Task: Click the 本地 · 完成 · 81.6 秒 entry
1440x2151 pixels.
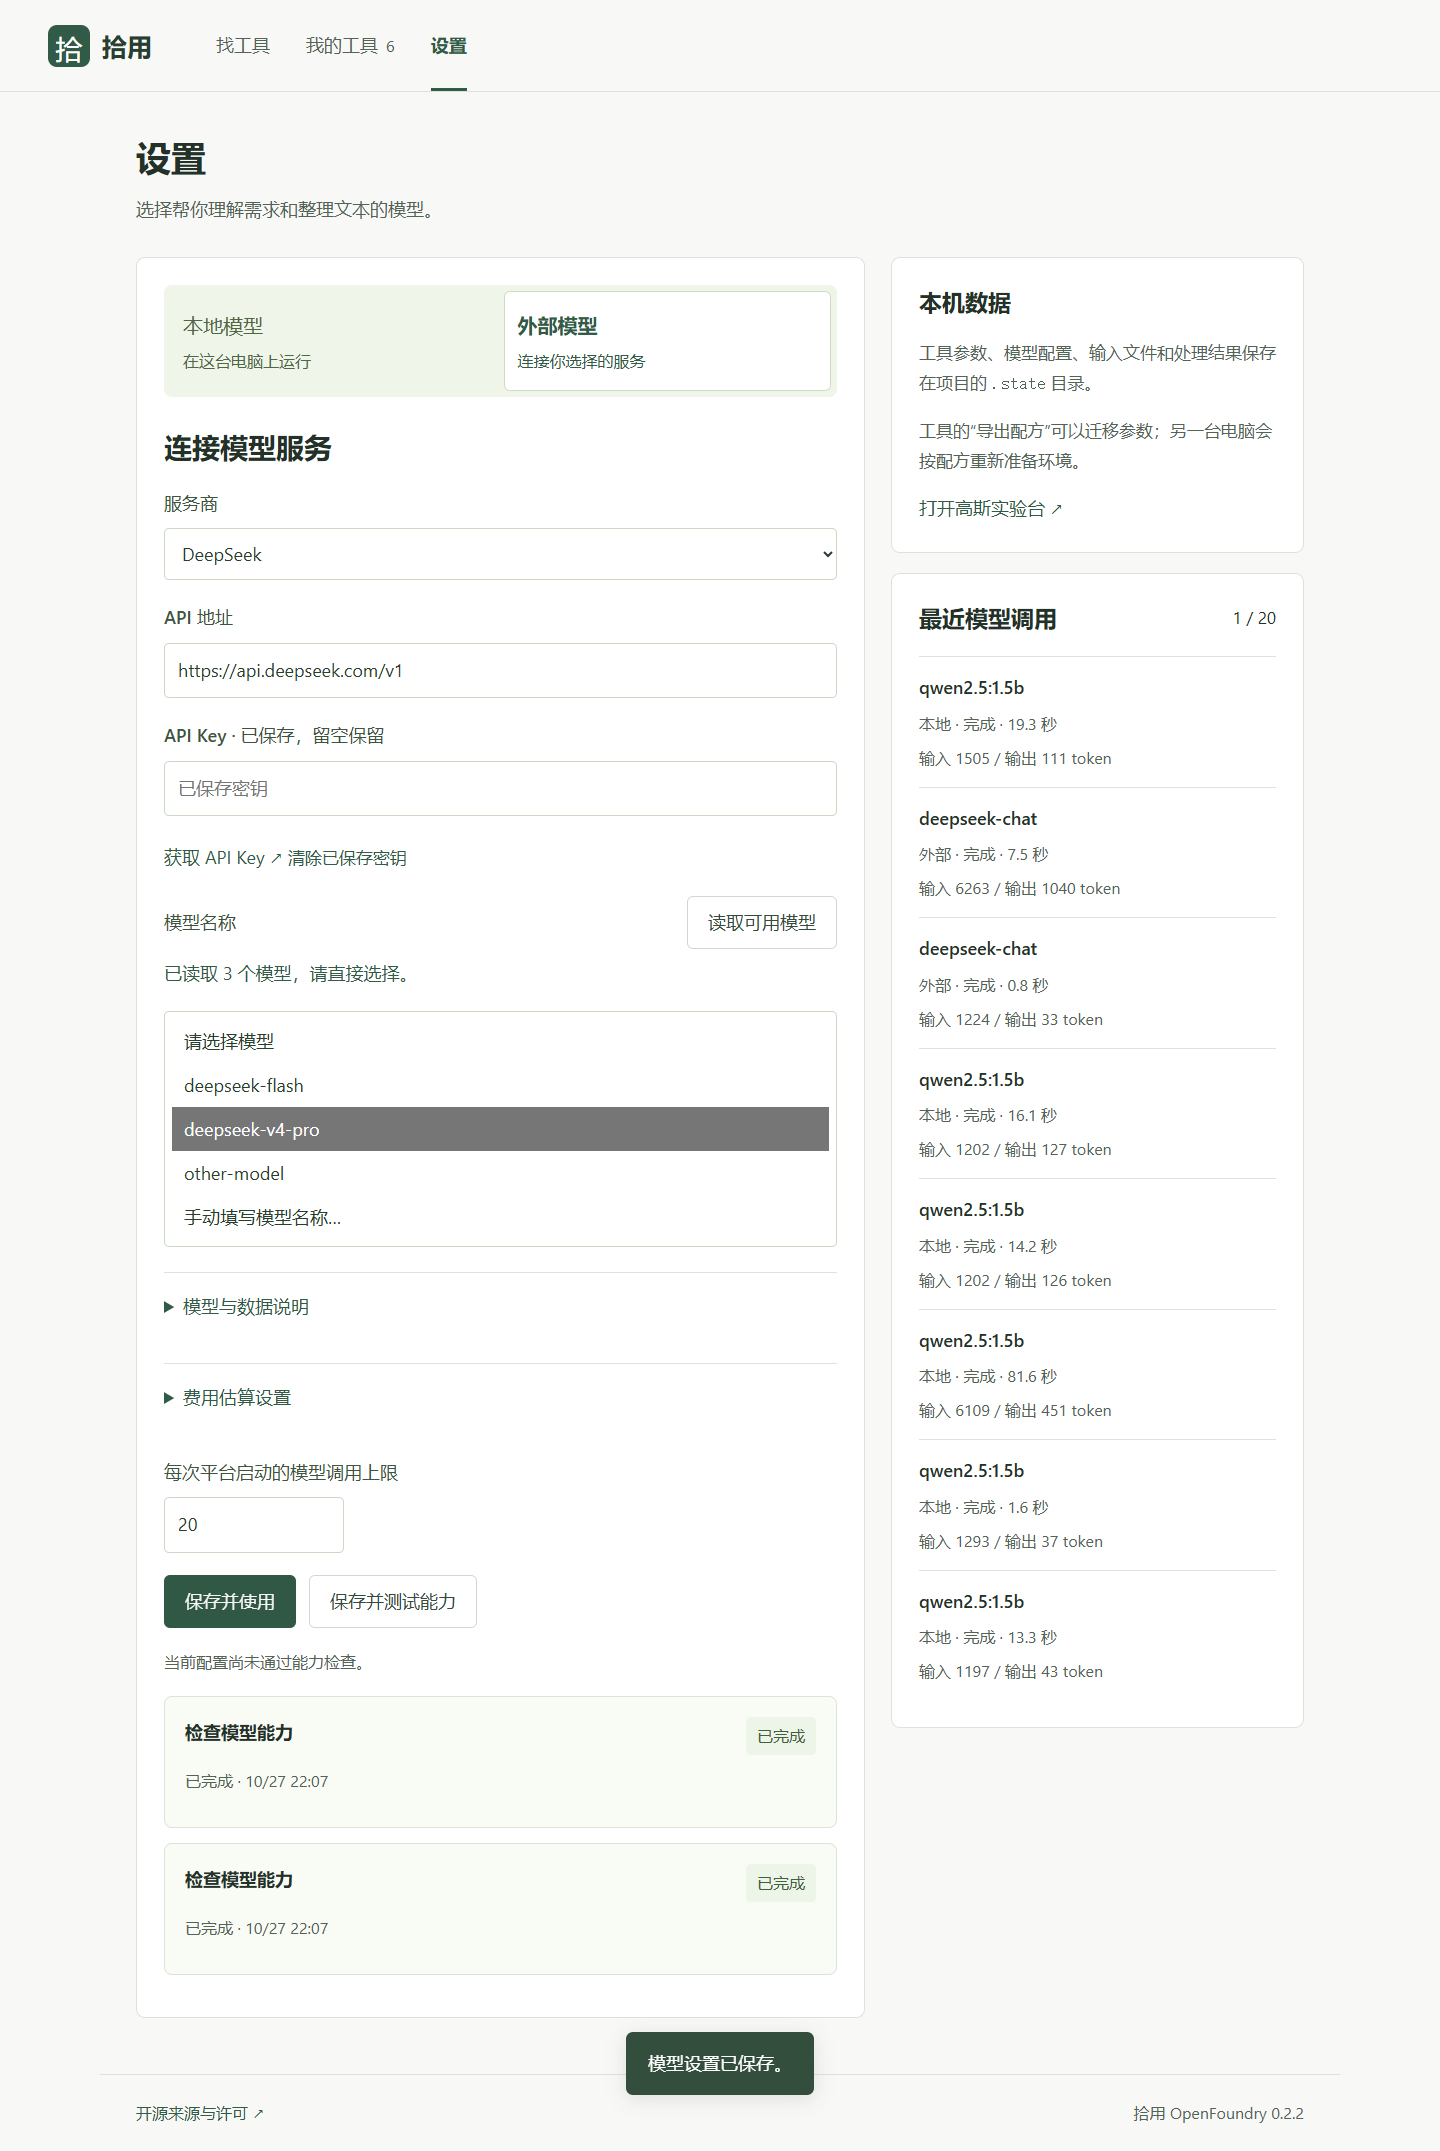Action: click(x=988, y=1376)
